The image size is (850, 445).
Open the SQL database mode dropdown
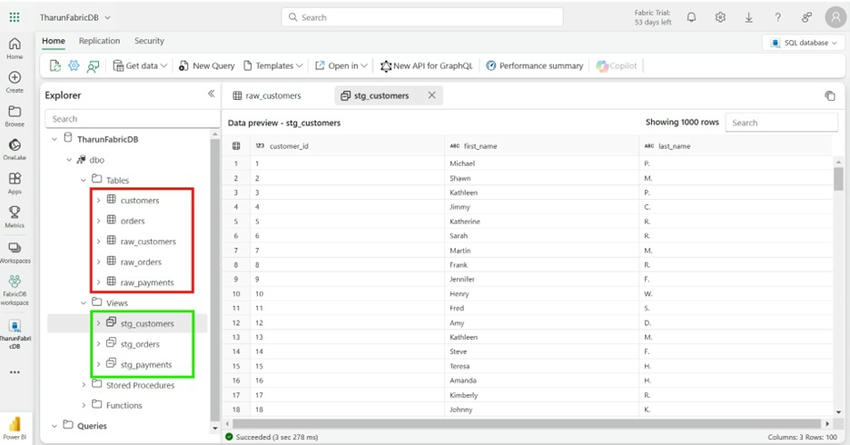coord(804,42)
